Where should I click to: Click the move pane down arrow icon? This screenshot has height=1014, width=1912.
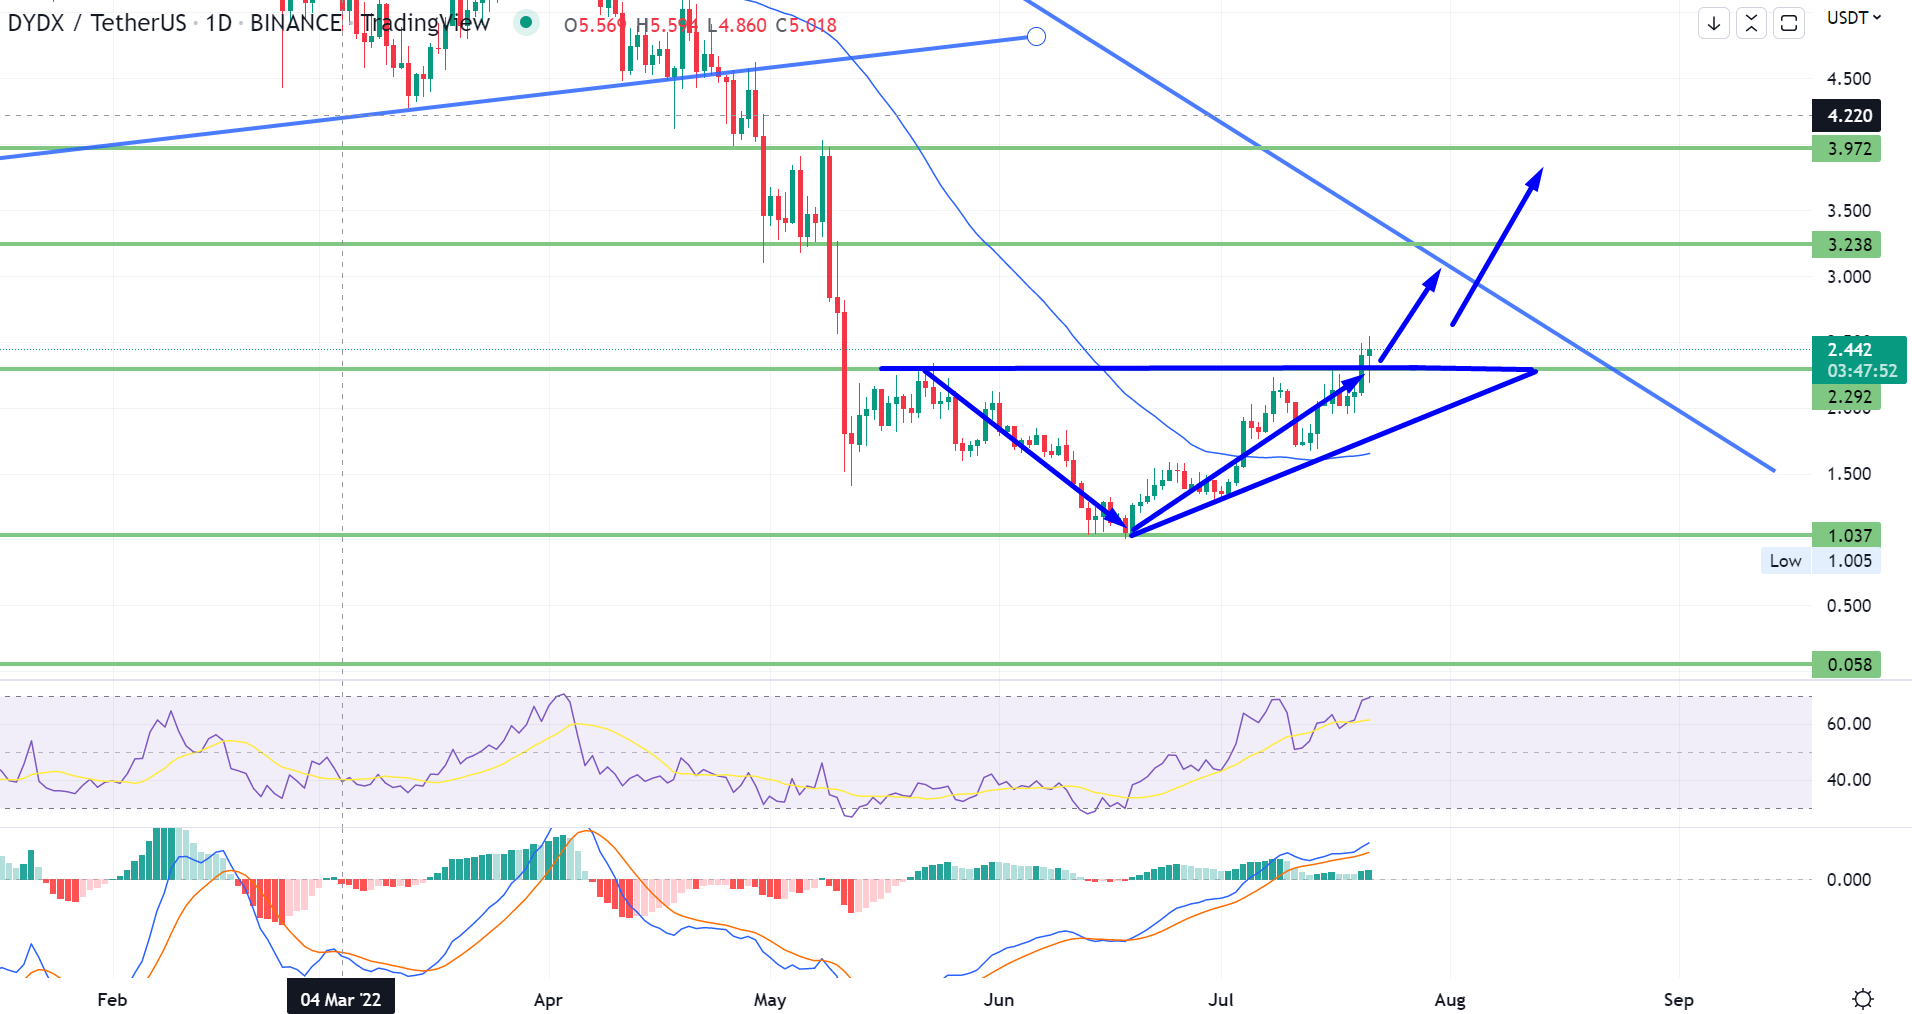point(1714,23)
